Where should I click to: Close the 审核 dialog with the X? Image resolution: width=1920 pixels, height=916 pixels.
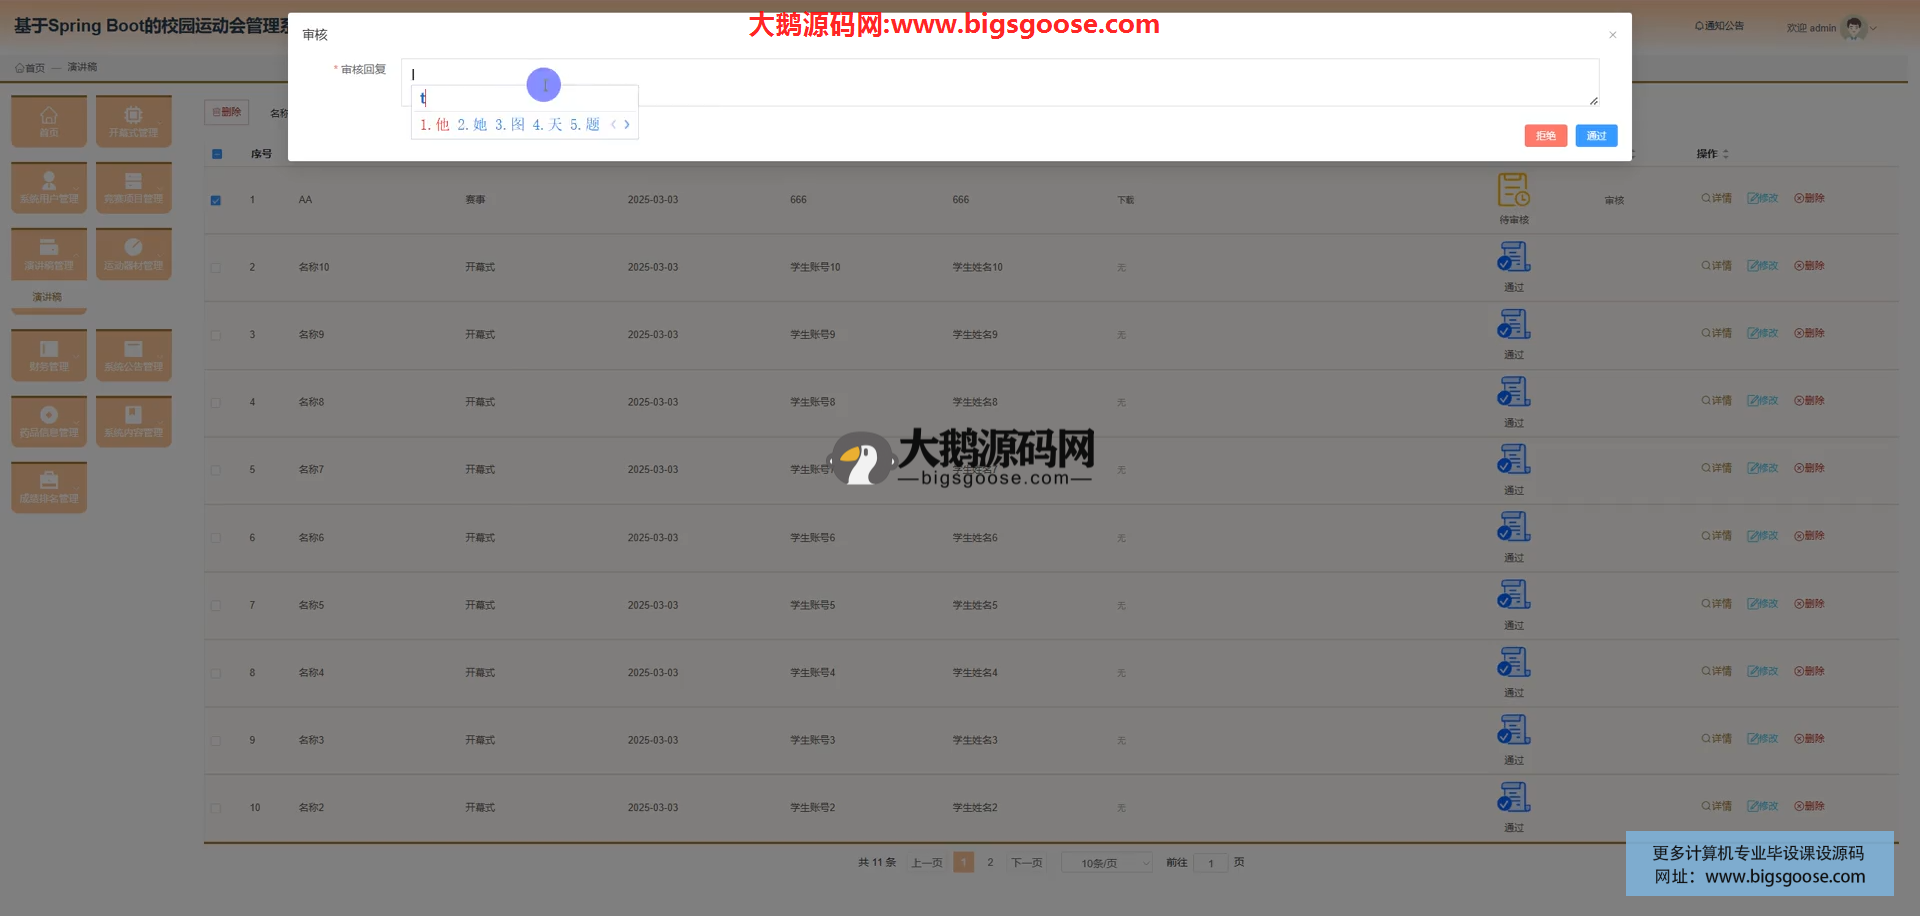click(x=1612, y=35)
